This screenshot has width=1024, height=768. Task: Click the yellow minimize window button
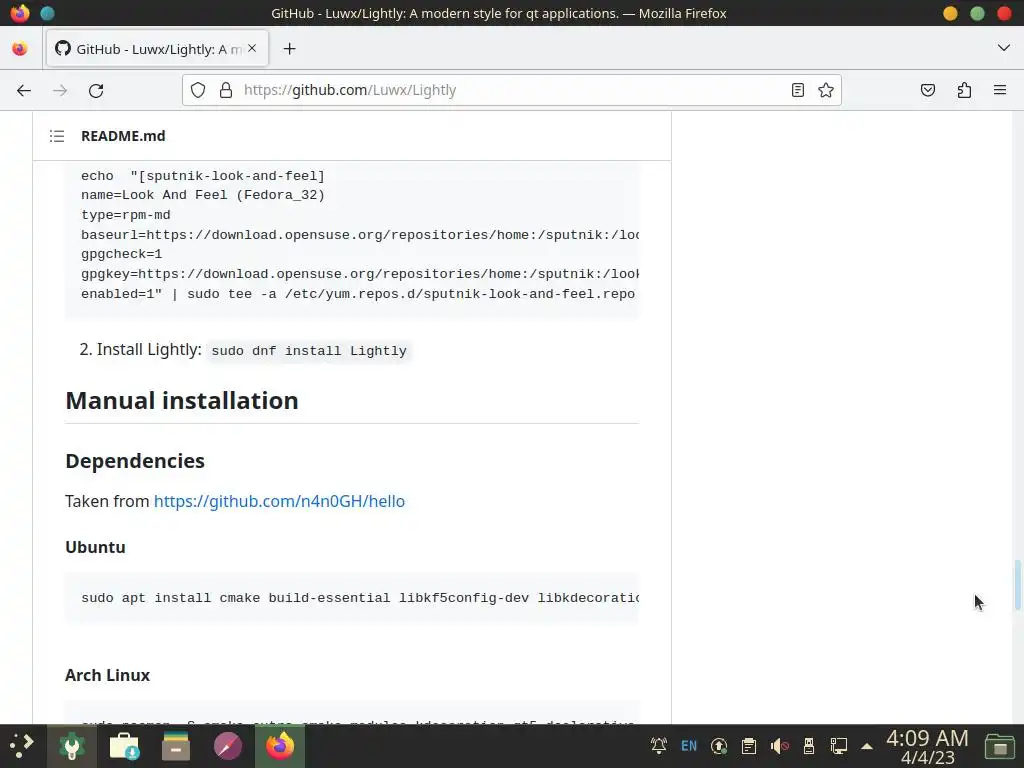point(950,13)
